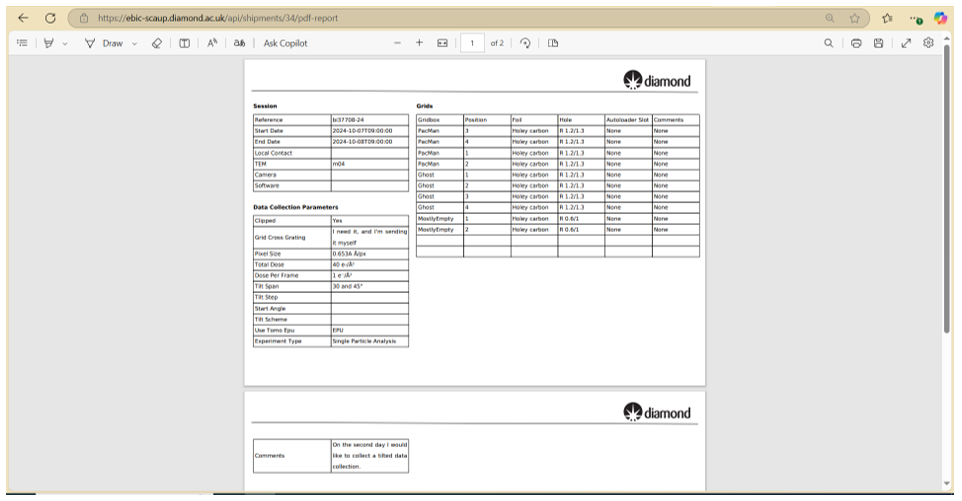Select the Draw tool

click(104, 43)
